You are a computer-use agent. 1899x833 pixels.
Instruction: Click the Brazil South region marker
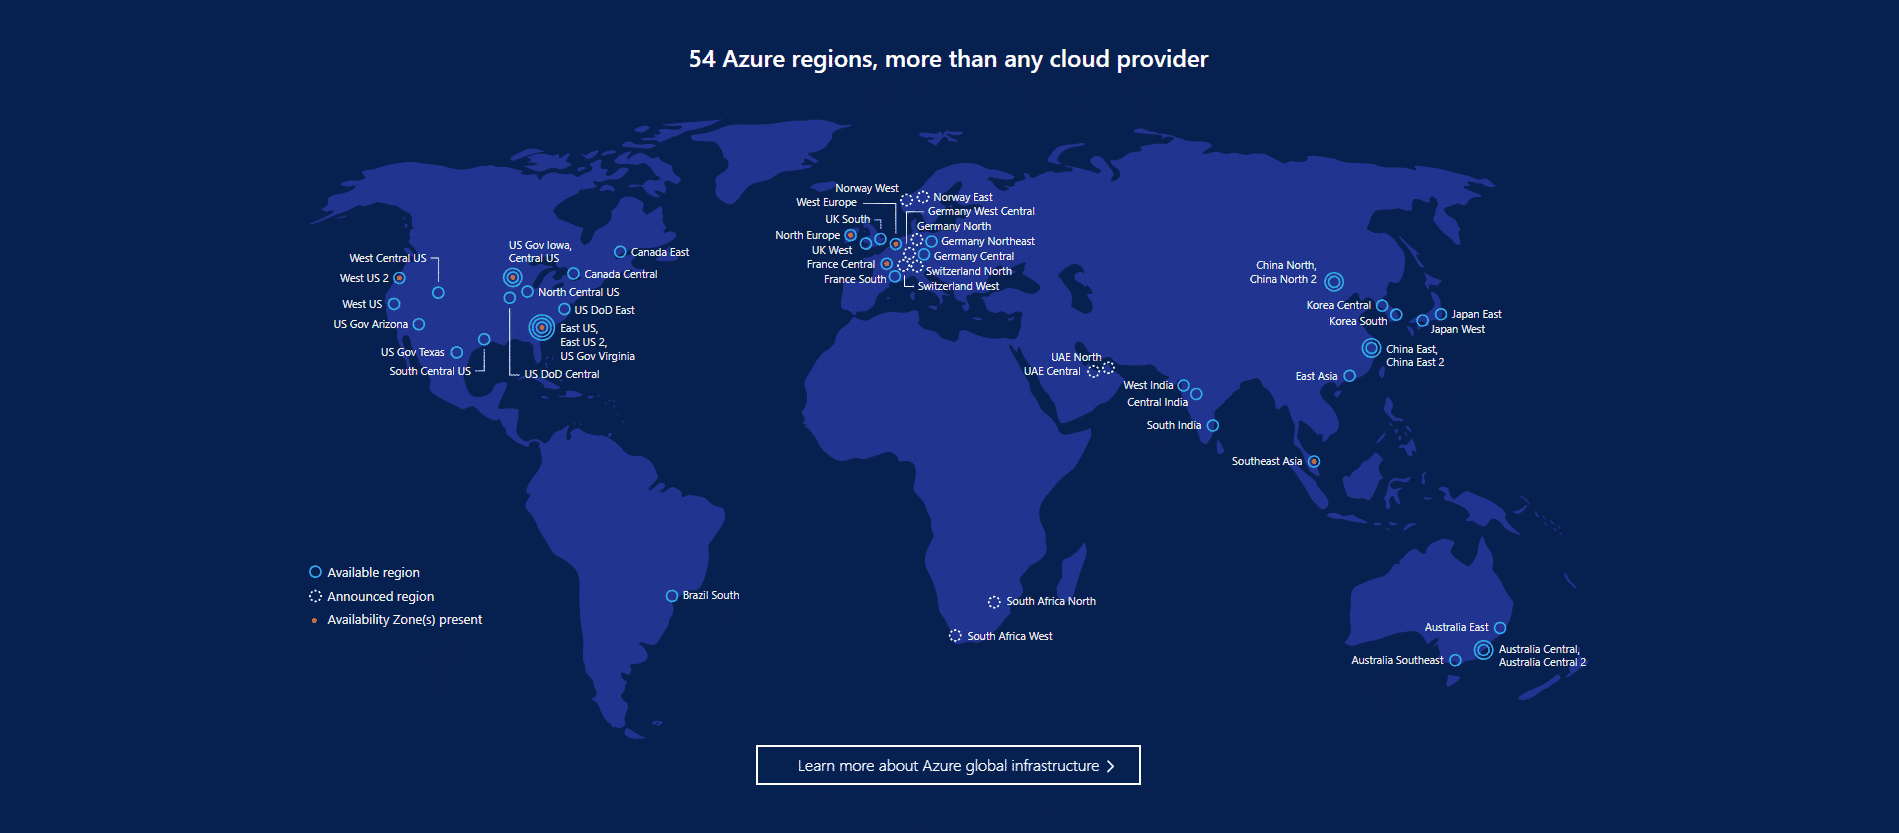tap(672, 595)
